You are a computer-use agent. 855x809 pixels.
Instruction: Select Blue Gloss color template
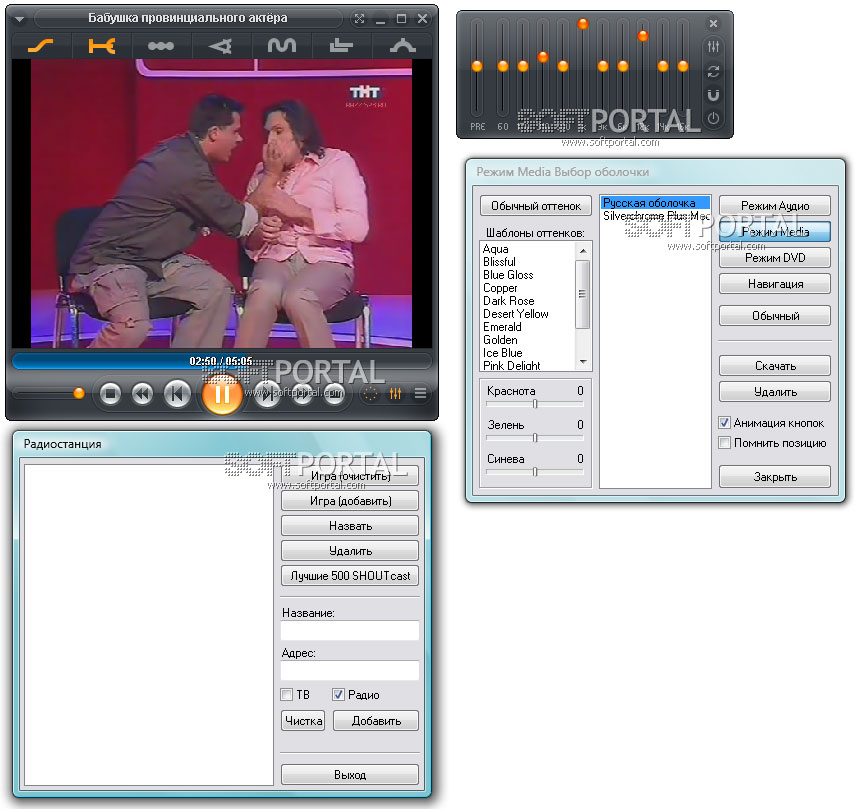[508, 275]
